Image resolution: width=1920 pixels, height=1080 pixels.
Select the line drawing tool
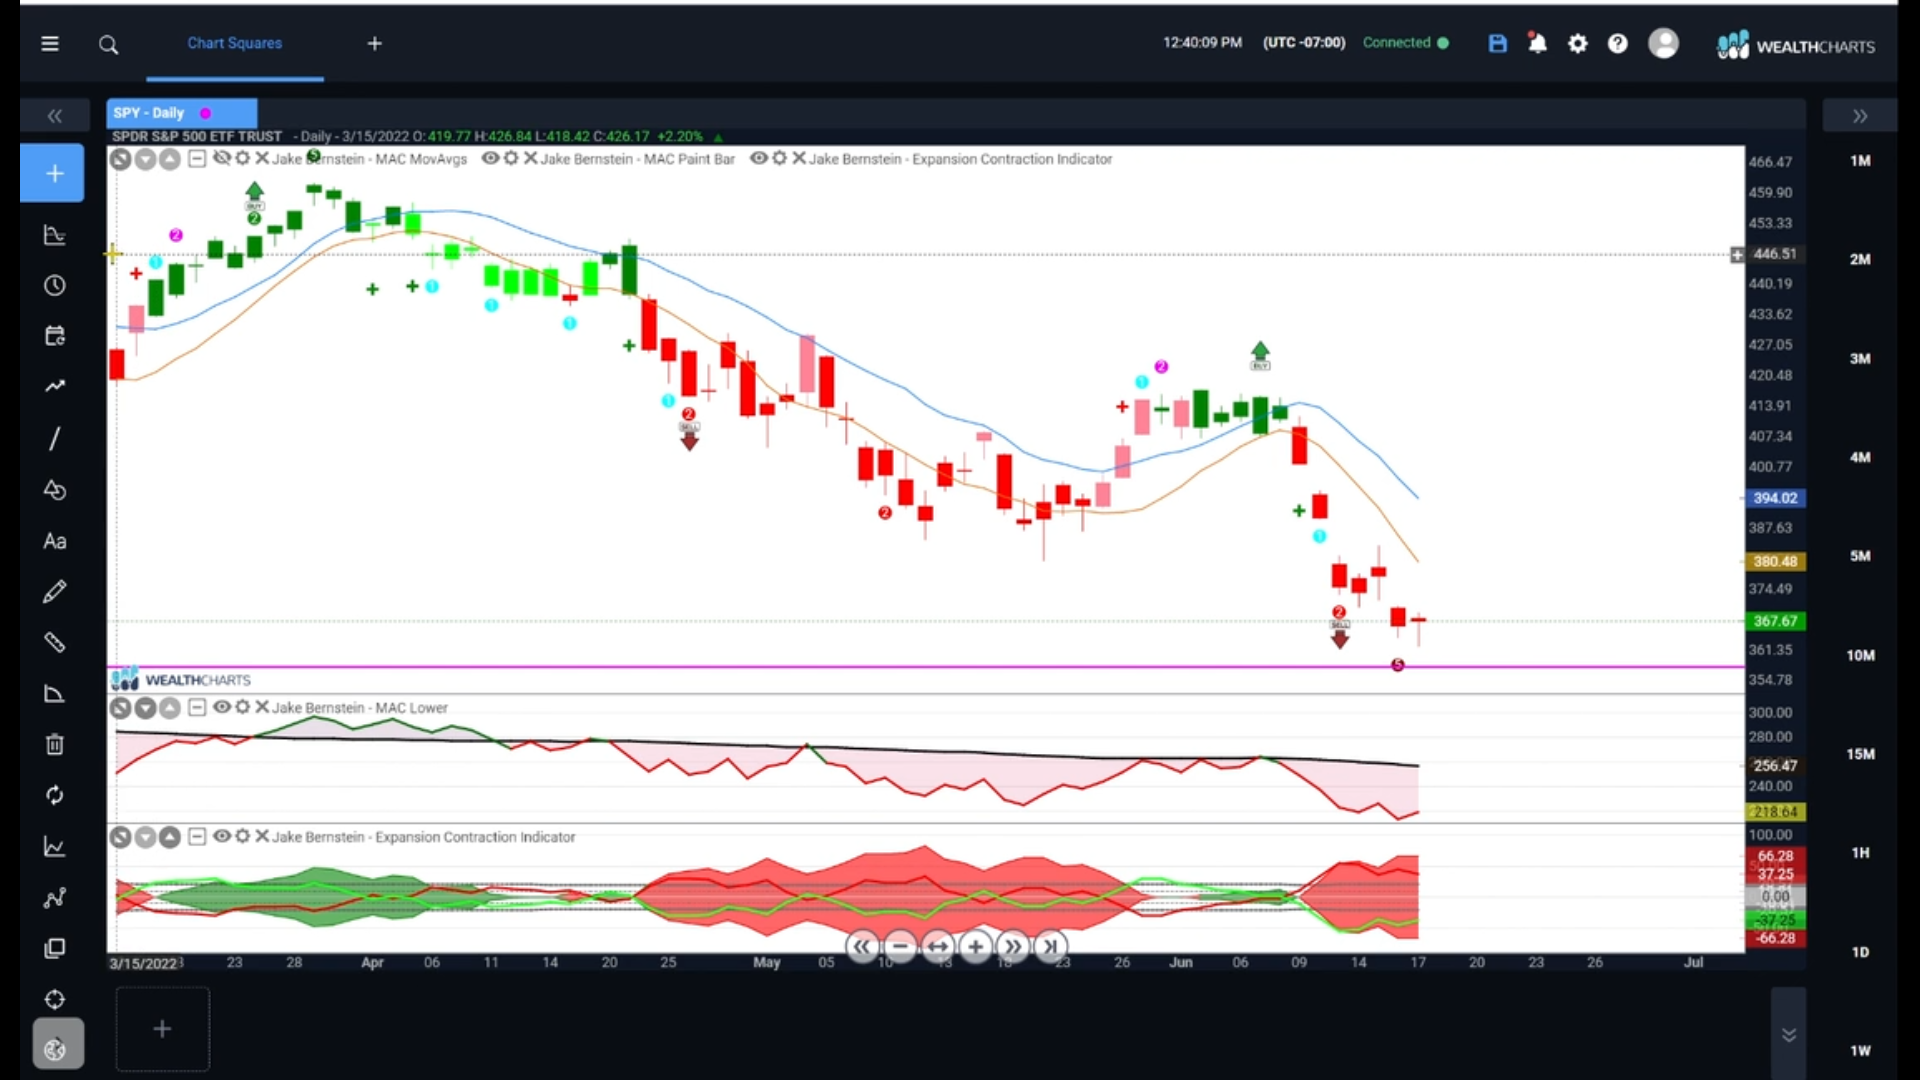(55, 439)
